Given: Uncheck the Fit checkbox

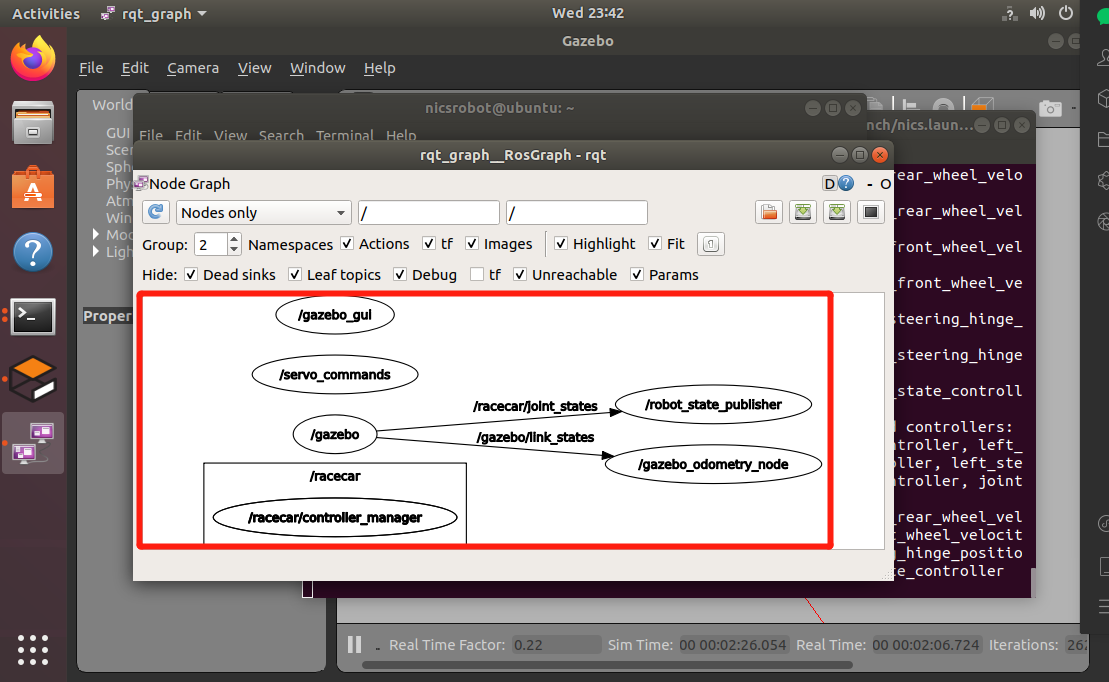Looking at the screenshot, I should (x=655, y=243).
